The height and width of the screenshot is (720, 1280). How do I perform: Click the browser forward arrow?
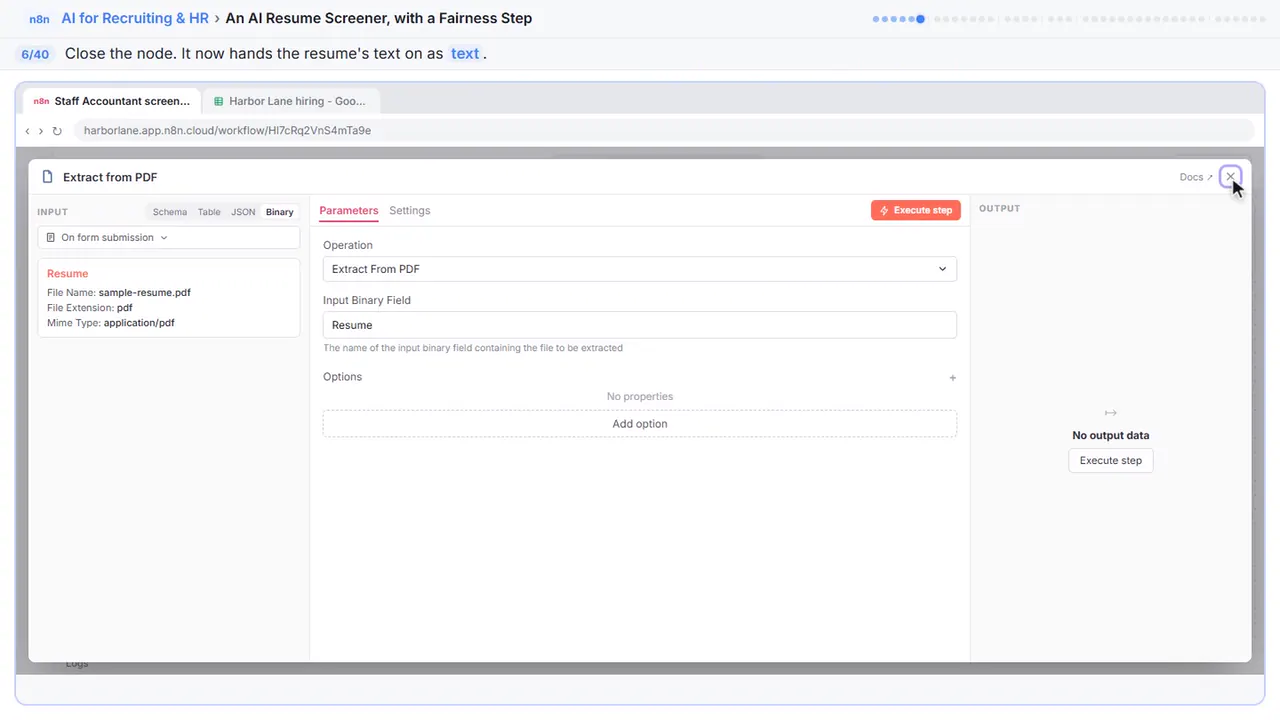point(41,131)
